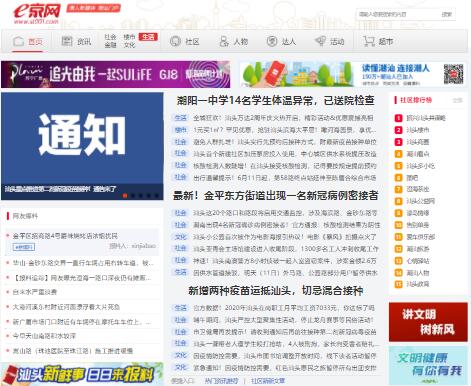Open the 讲文明 树新风 red banner
Viewport: 471px width, 386px height.
coord(428,322)
